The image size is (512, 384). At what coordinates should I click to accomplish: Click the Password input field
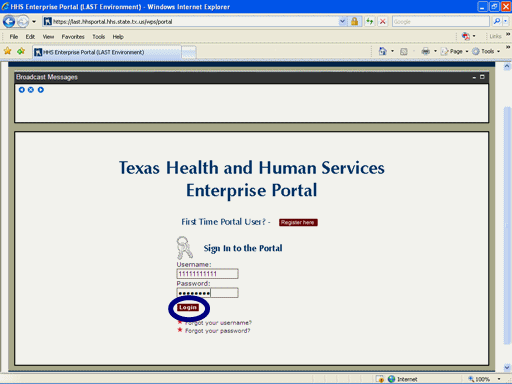(x=207, y=293)
